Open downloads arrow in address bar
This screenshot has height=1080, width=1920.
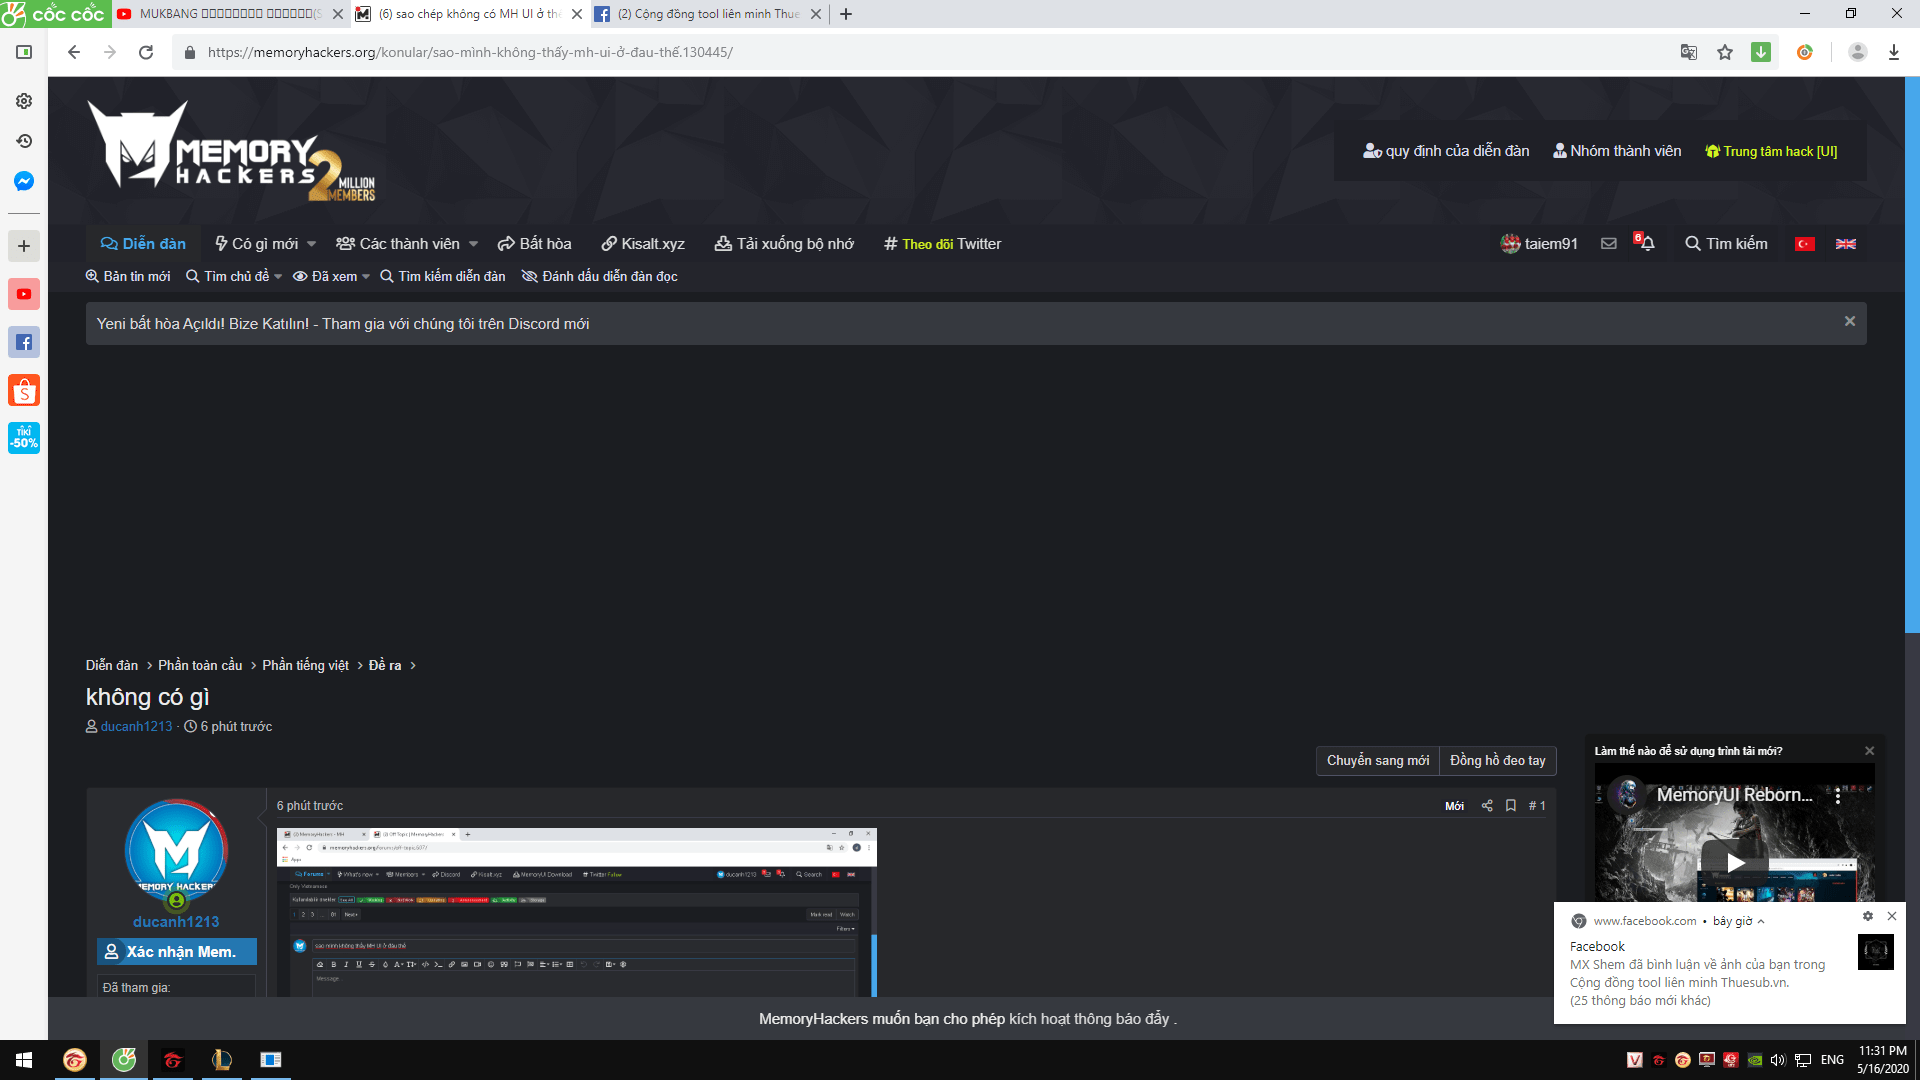[1893, 52]
